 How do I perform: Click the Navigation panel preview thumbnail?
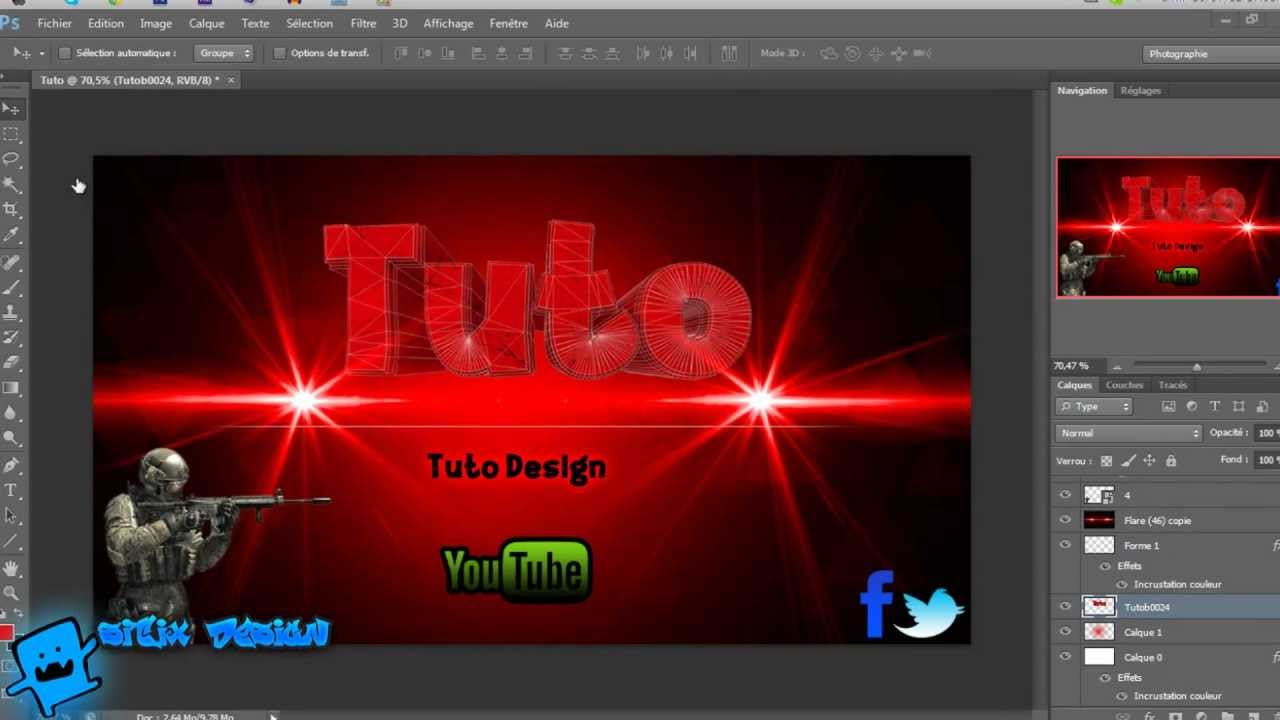click(x=1168, y=228)
